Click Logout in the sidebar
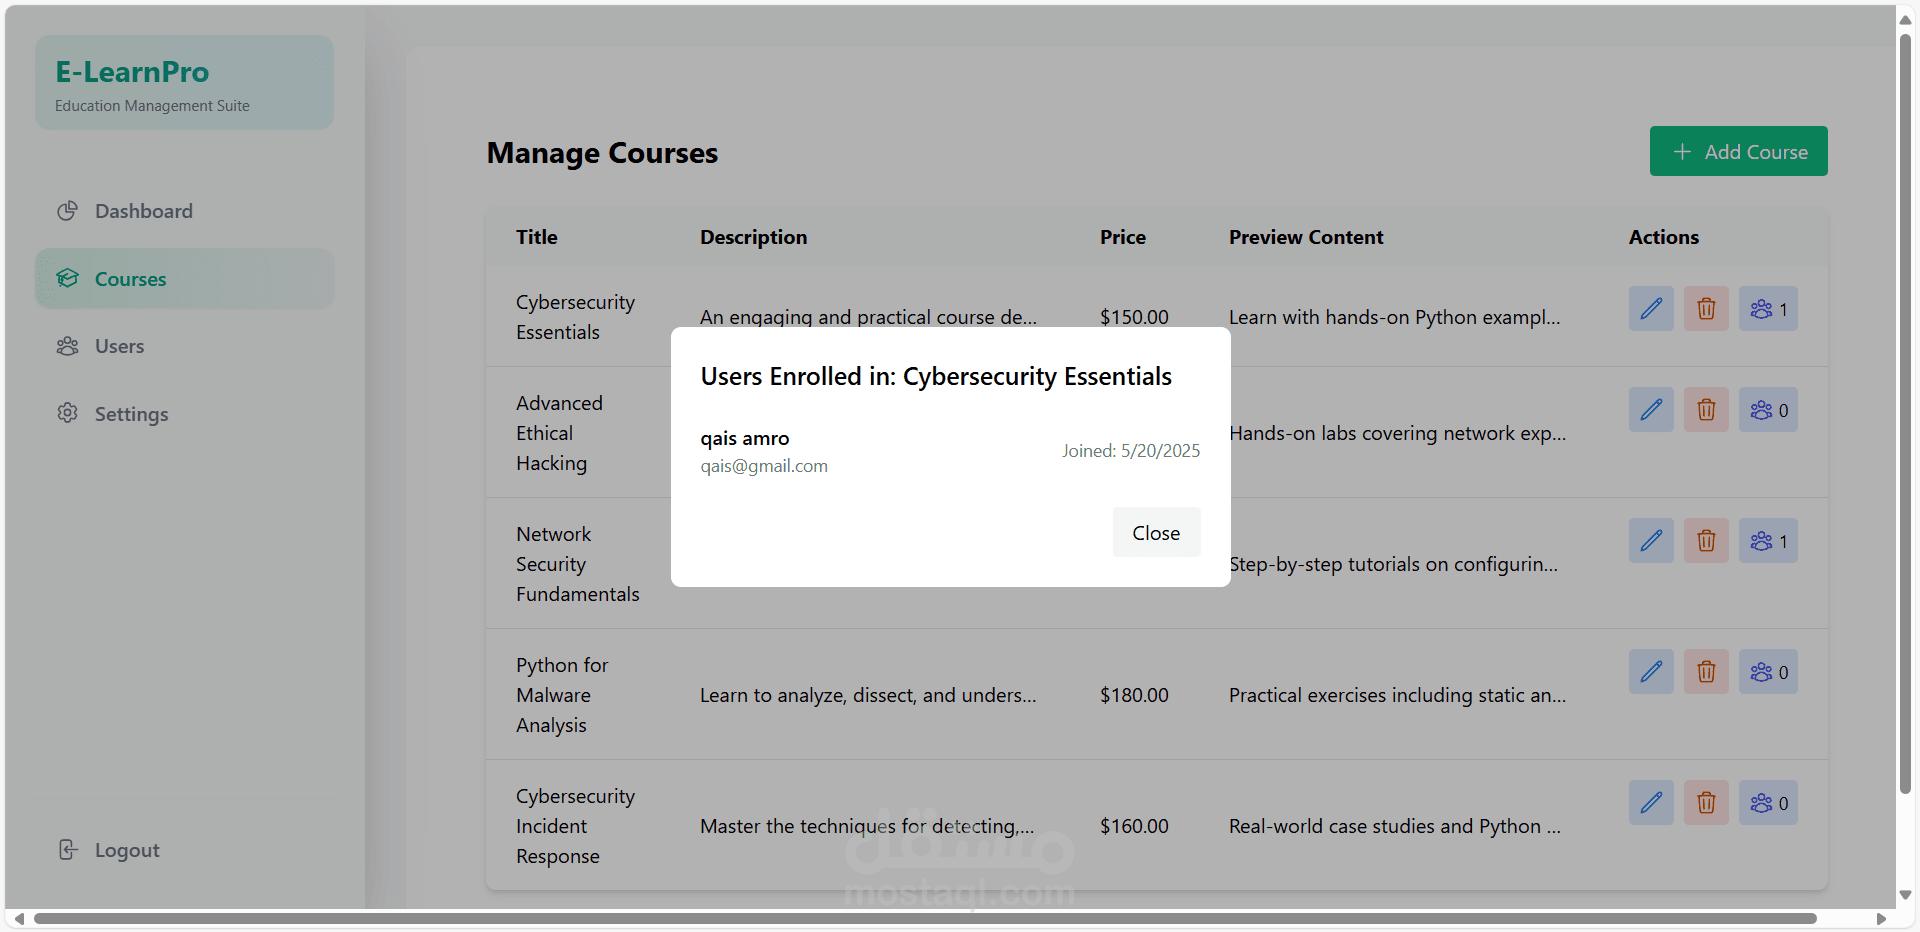1920x932 pixels. pyautogui.click(x=185, y=850)
